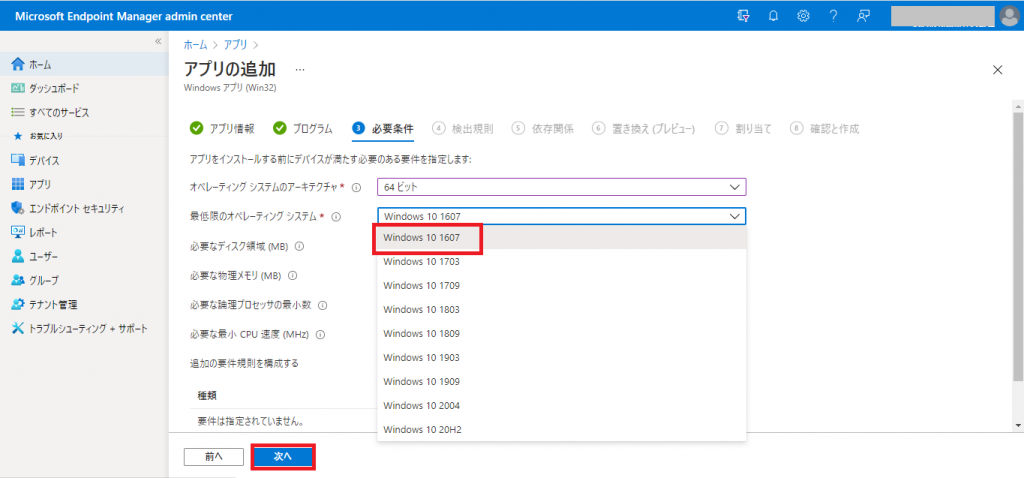The height and width of the screenshot is (478, 1024).
Task: Click the scrollbar down arrow
Action: (1017, 425)
